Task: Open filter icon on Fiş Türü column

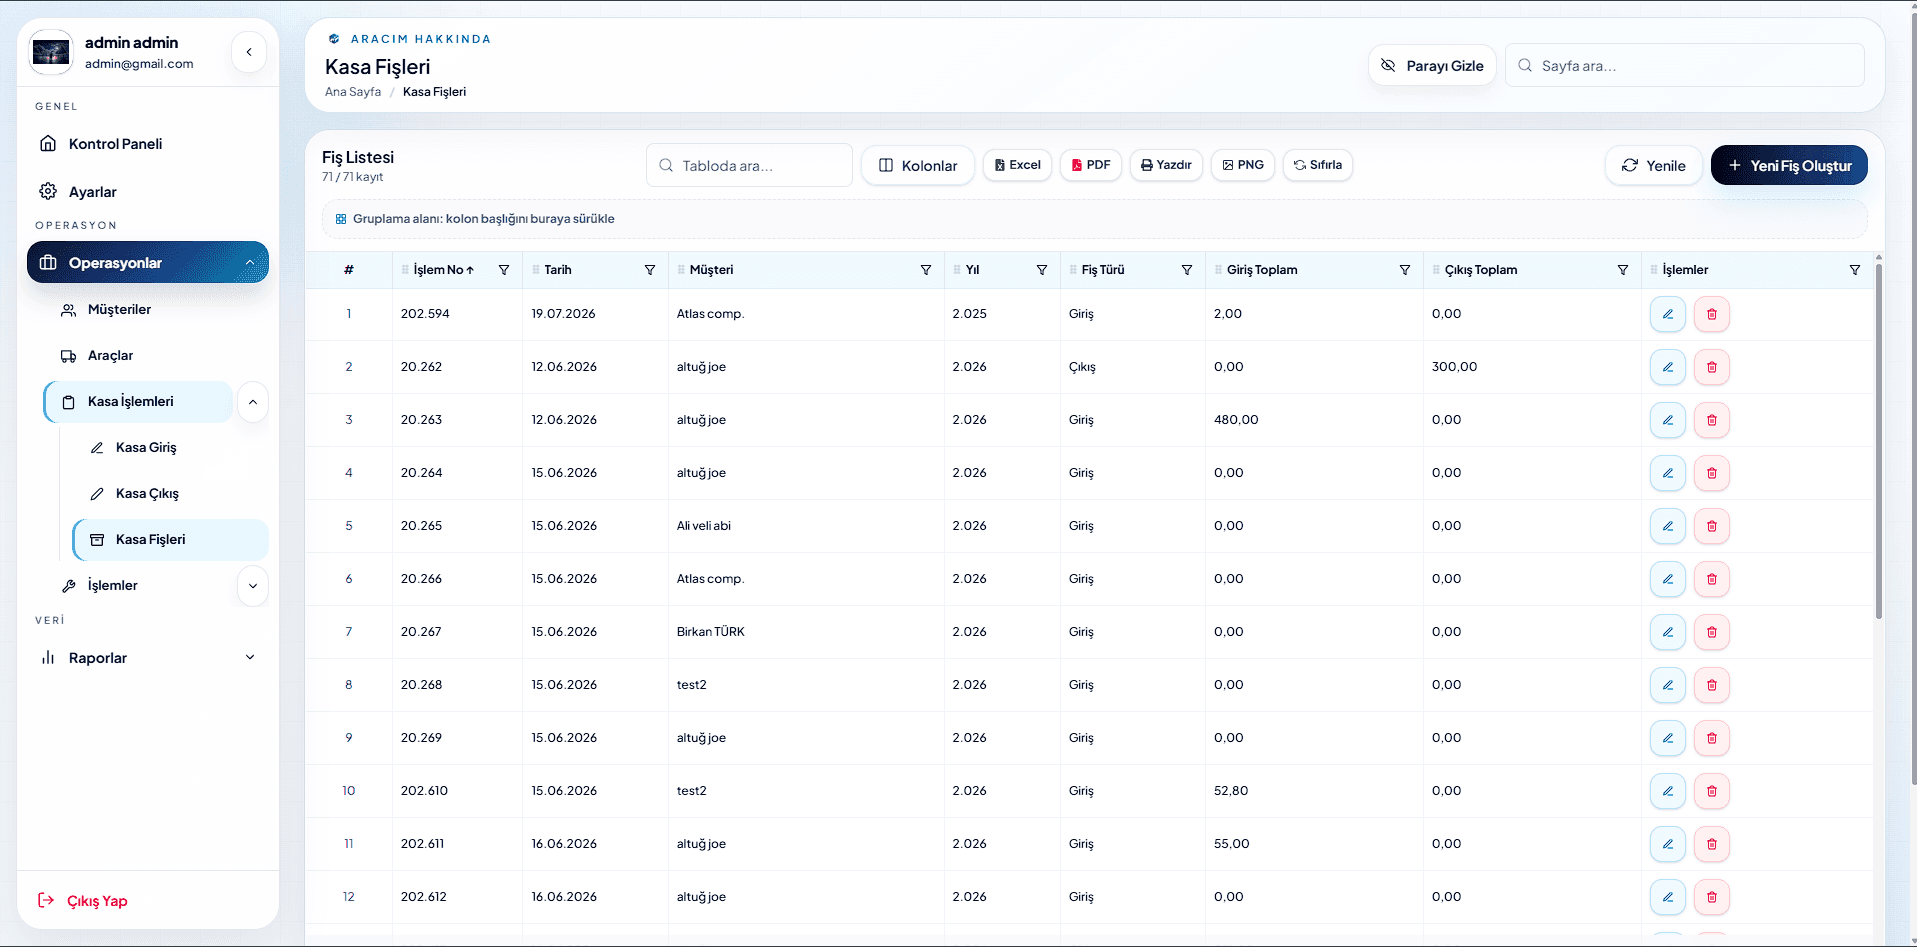Action: [1187, 270]
